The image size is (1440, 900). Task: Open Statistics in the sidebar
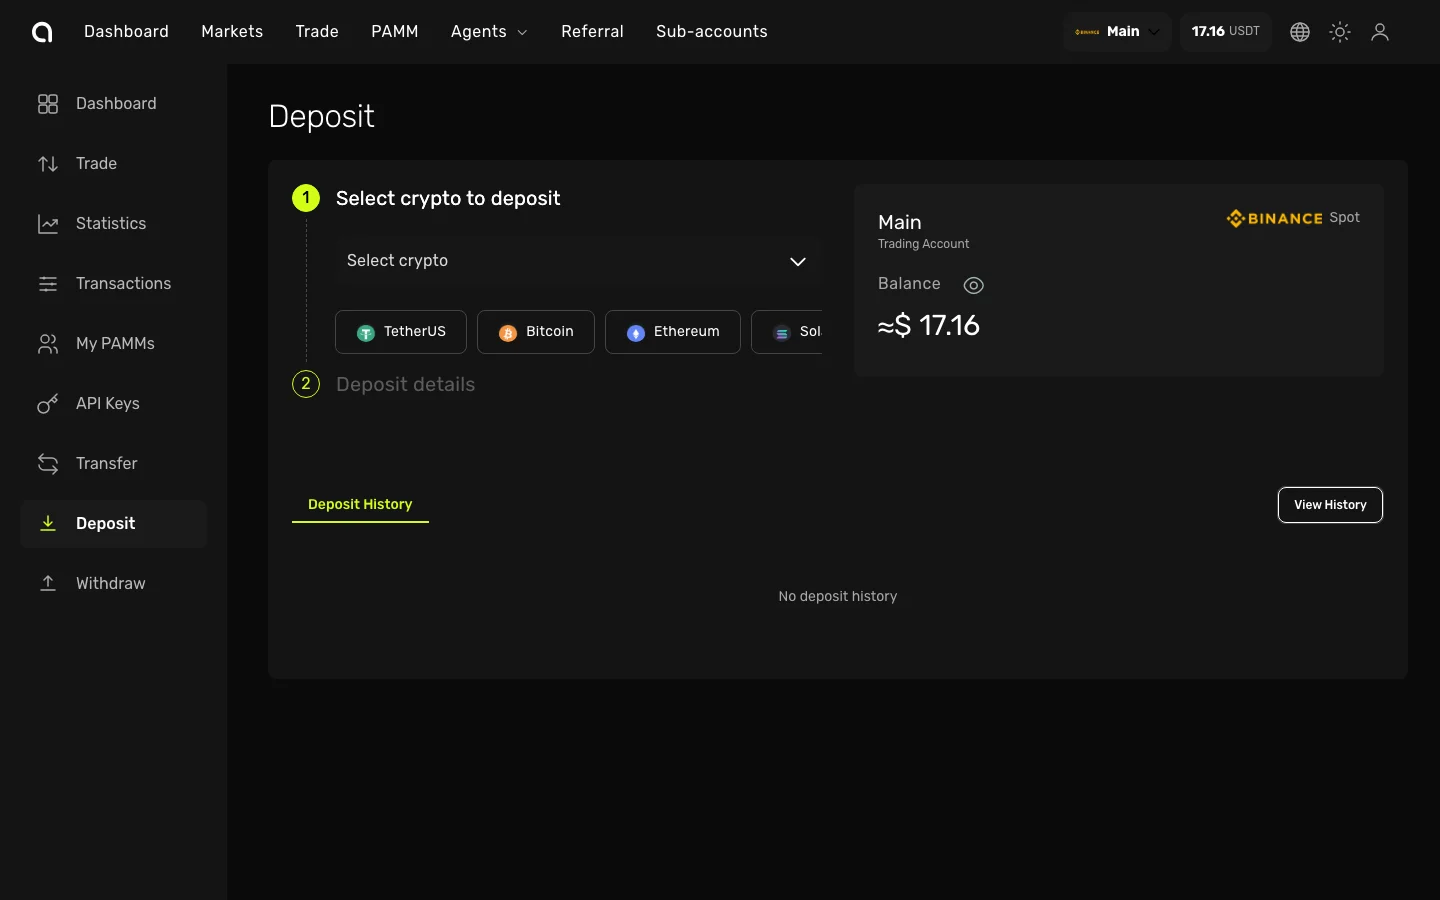[x=110, y=223]
